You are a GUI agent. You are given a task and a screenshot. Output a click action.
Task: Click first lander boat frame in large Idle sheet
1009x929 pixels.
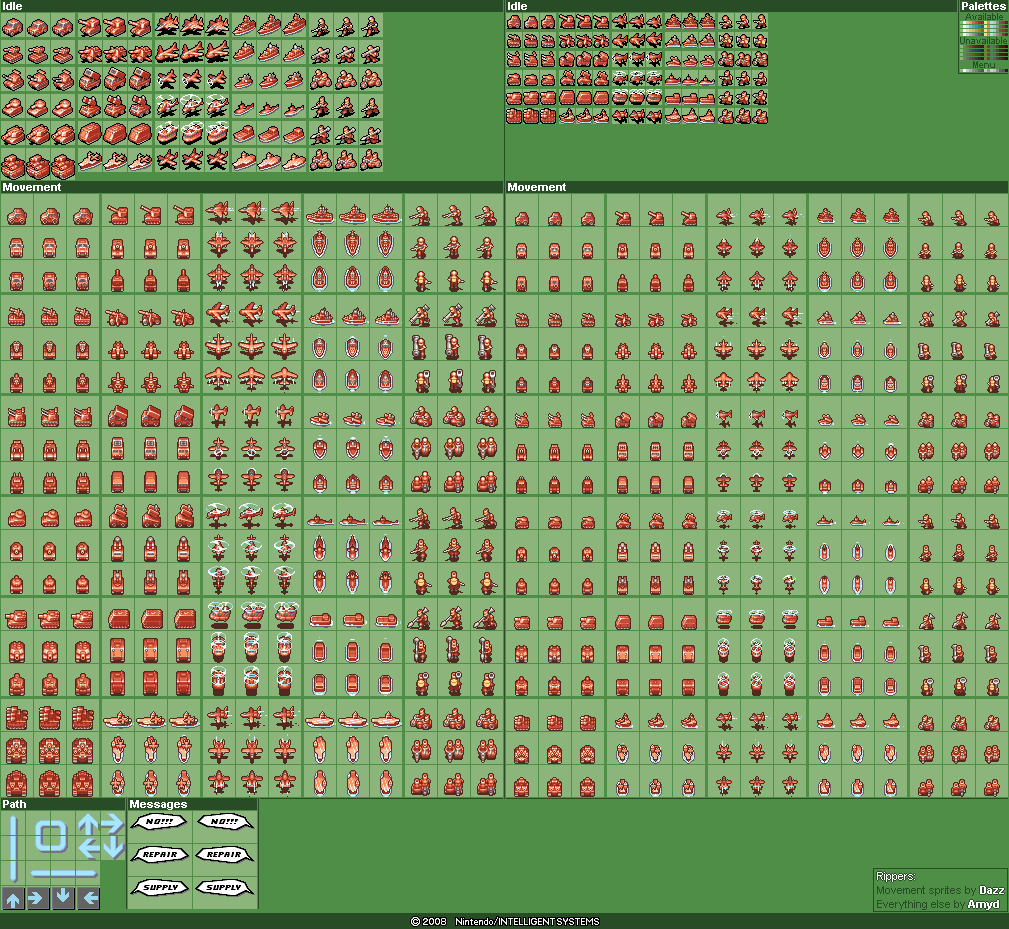coord(244,134)
